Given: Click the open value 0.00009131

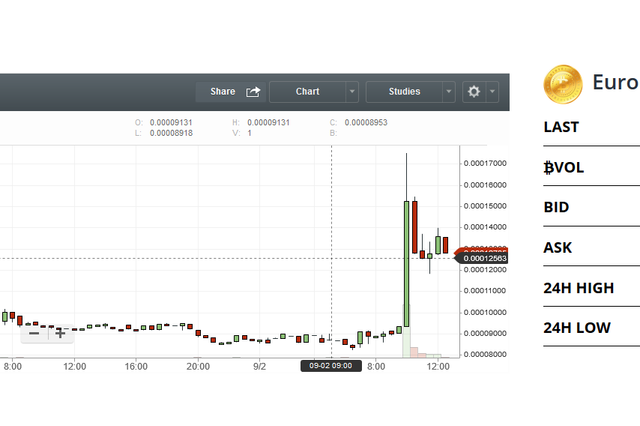Looking at the screenshot, I should pos(171,122).
